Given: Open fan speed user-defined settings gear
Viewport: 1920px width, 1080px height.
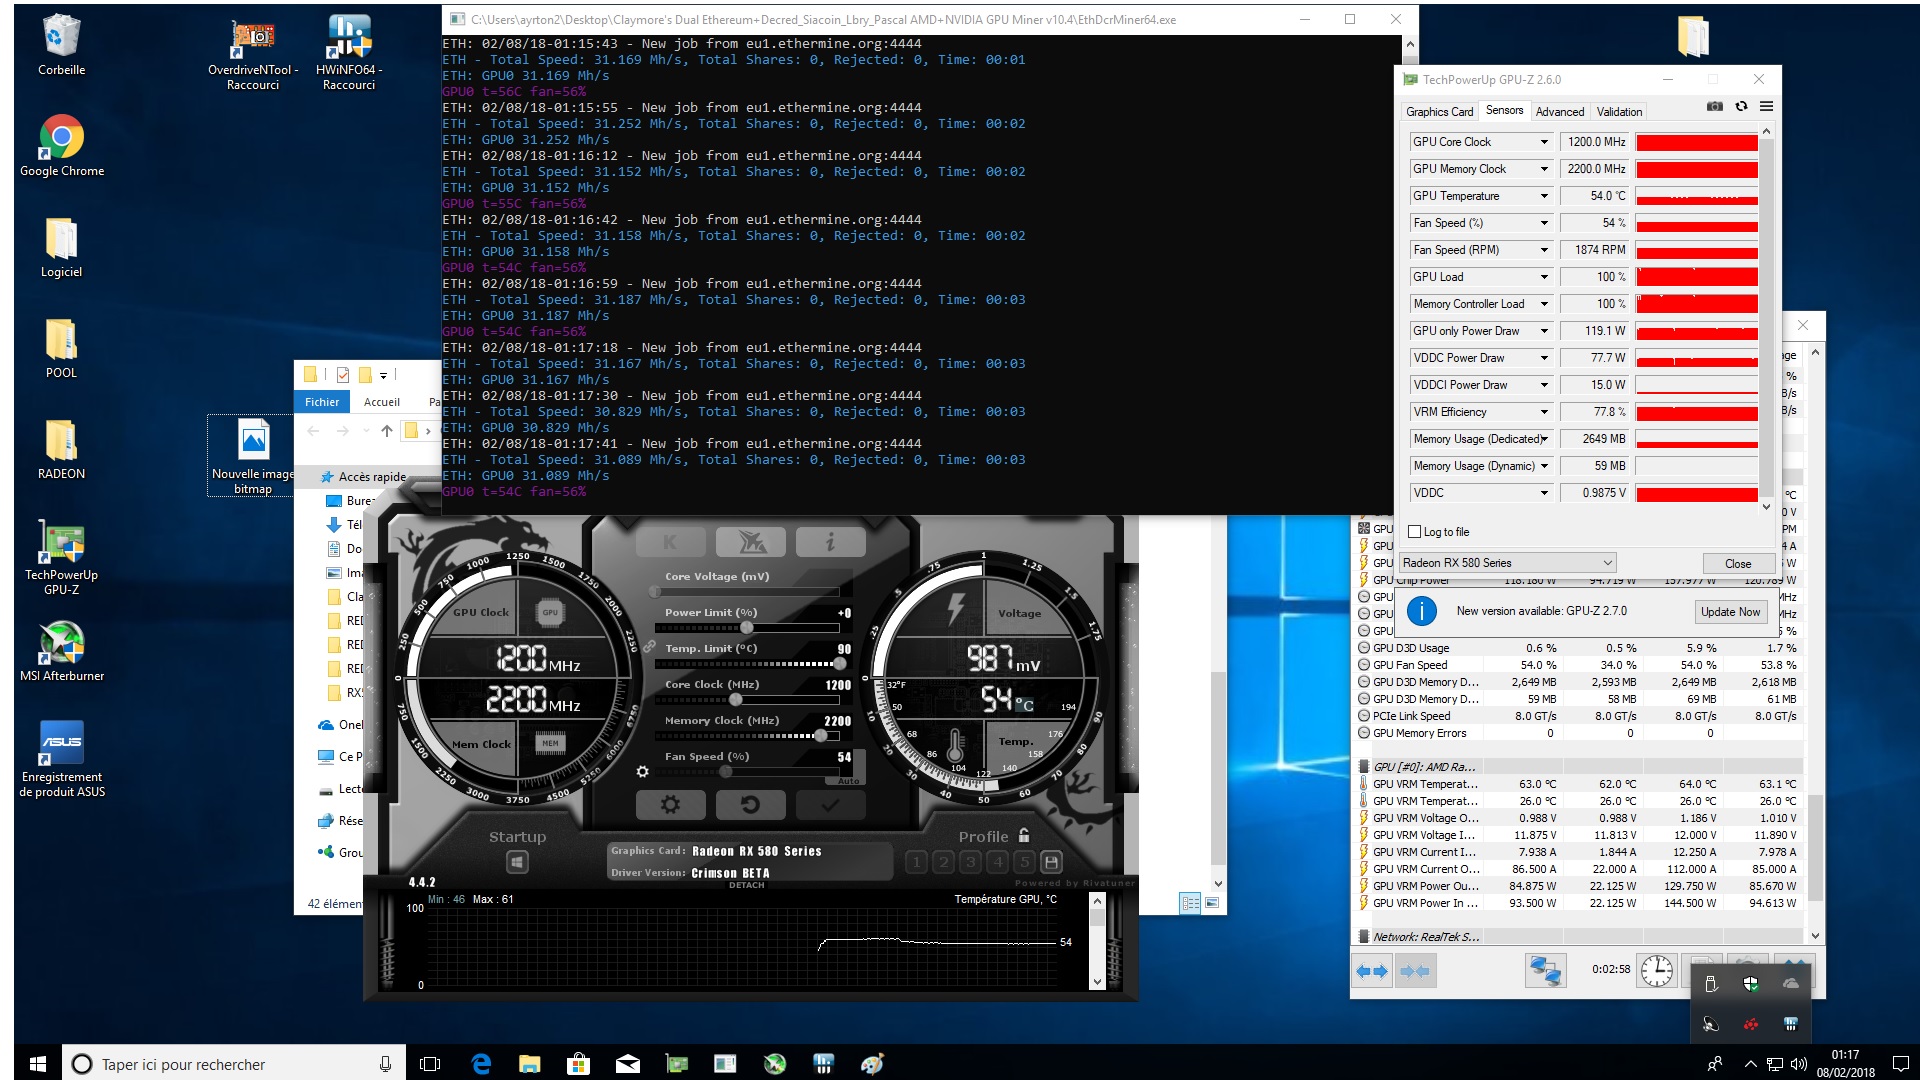Looking at the screenshot, I should pyautogui.click(x=643, y=772).
